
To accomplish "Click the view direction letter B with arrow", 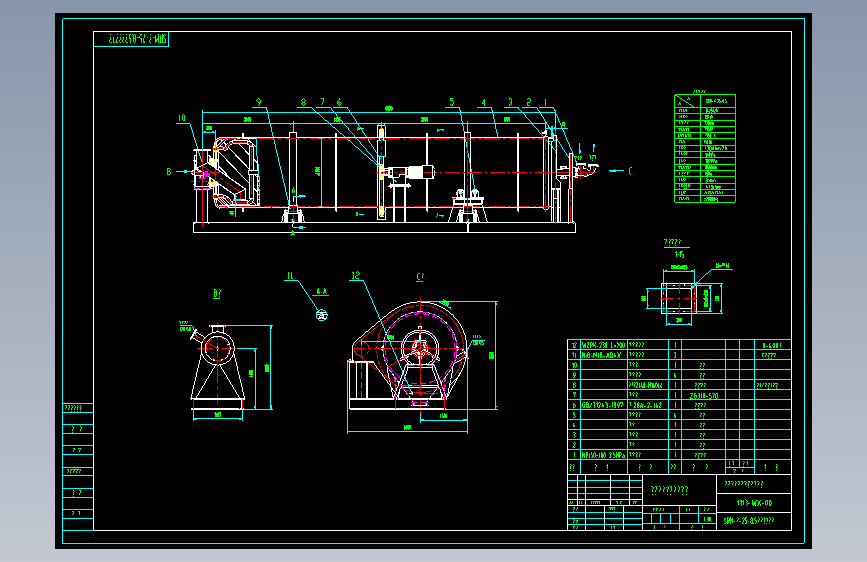I will click(x=178, y=172).
